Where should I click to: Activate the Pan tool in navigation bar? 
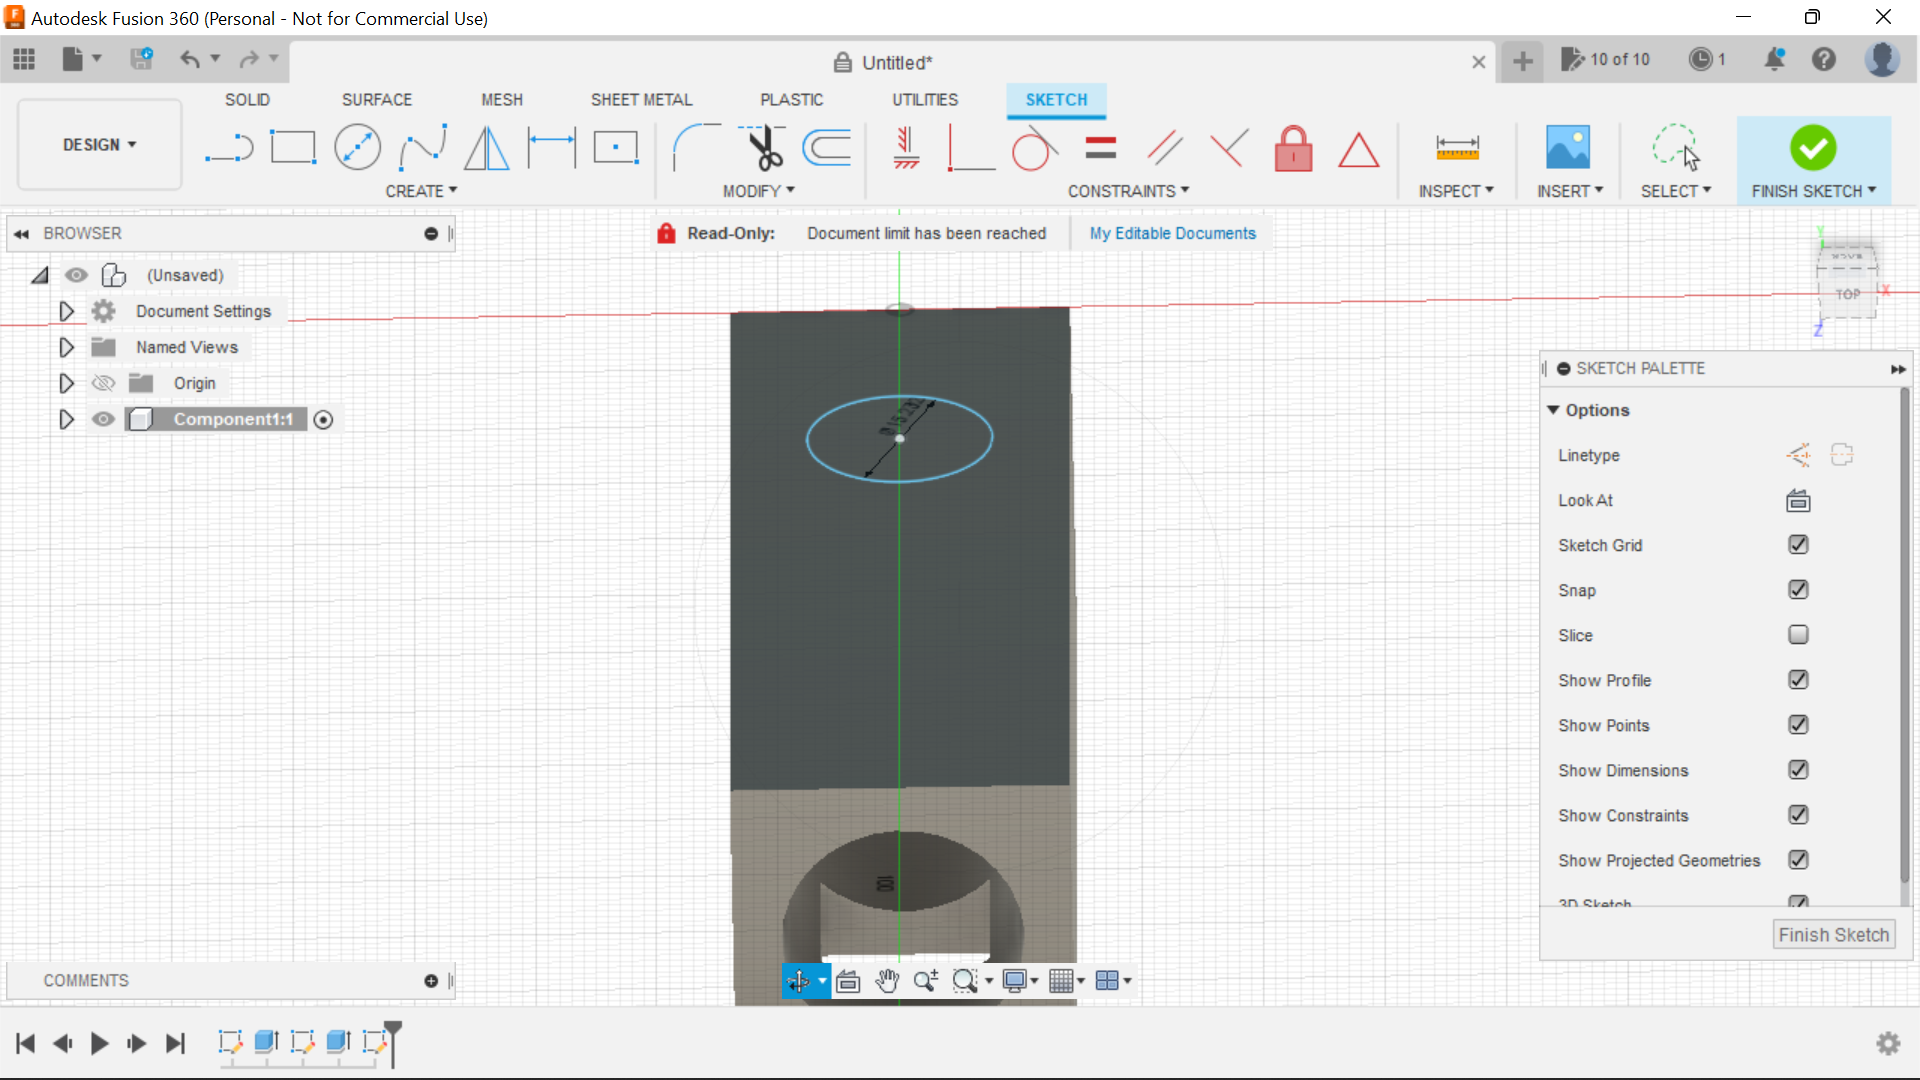[888, 981]
